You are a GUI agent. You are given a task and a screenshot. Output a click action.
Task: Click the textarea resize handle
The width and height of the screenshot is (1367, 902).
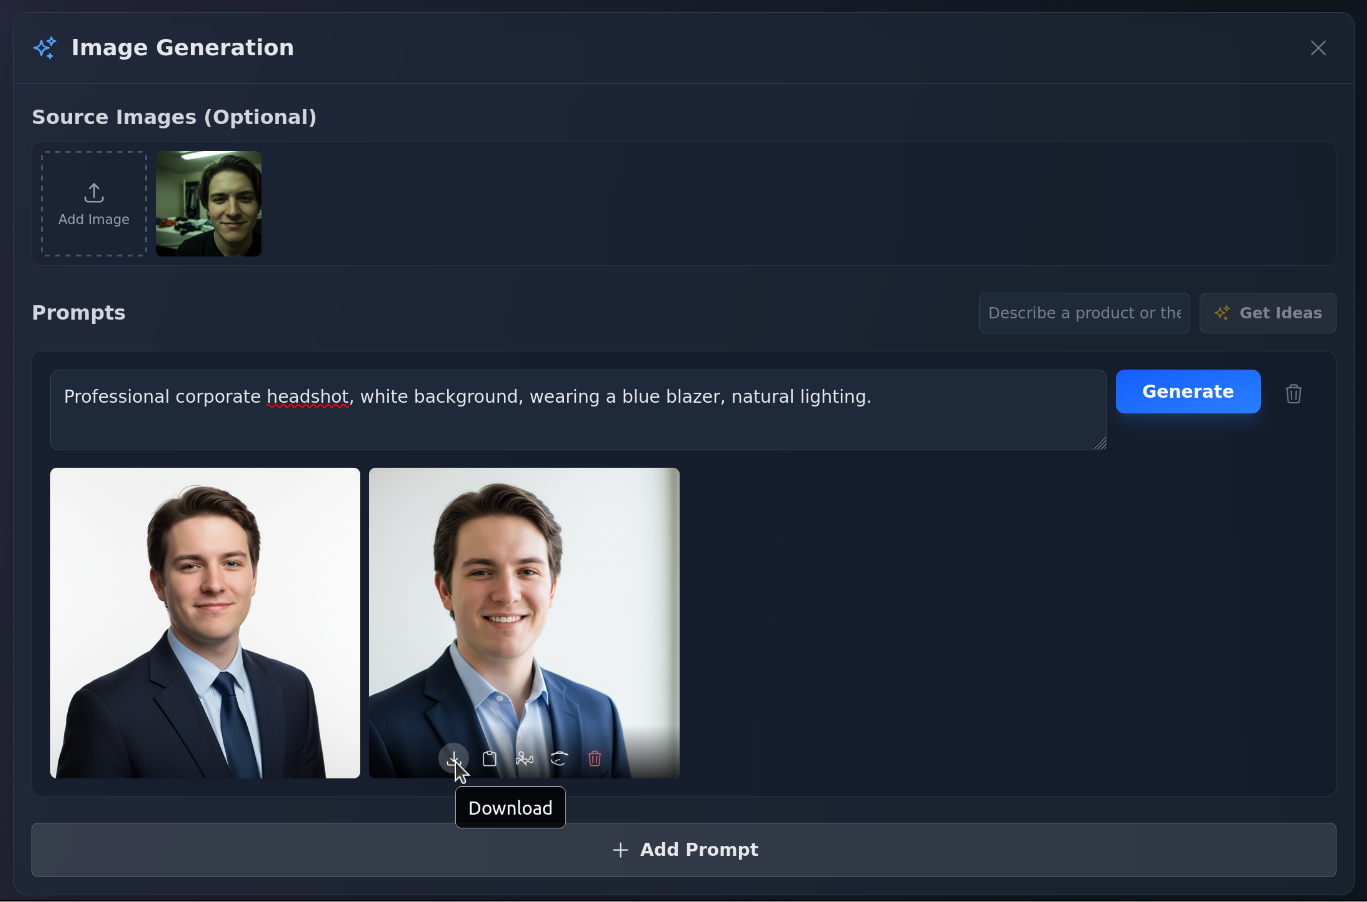1100,443
